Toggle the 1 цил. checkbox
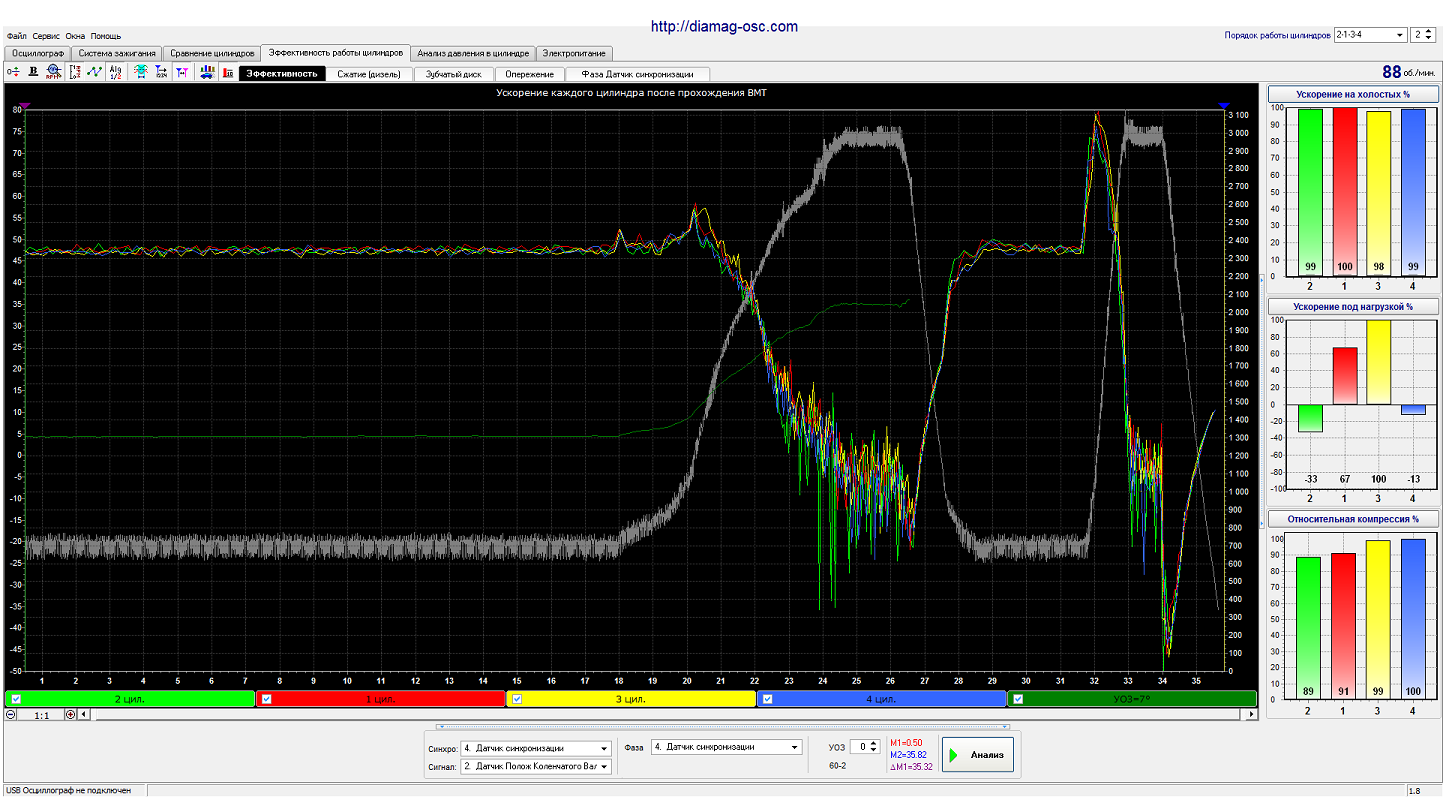 (x=267, y=699)
